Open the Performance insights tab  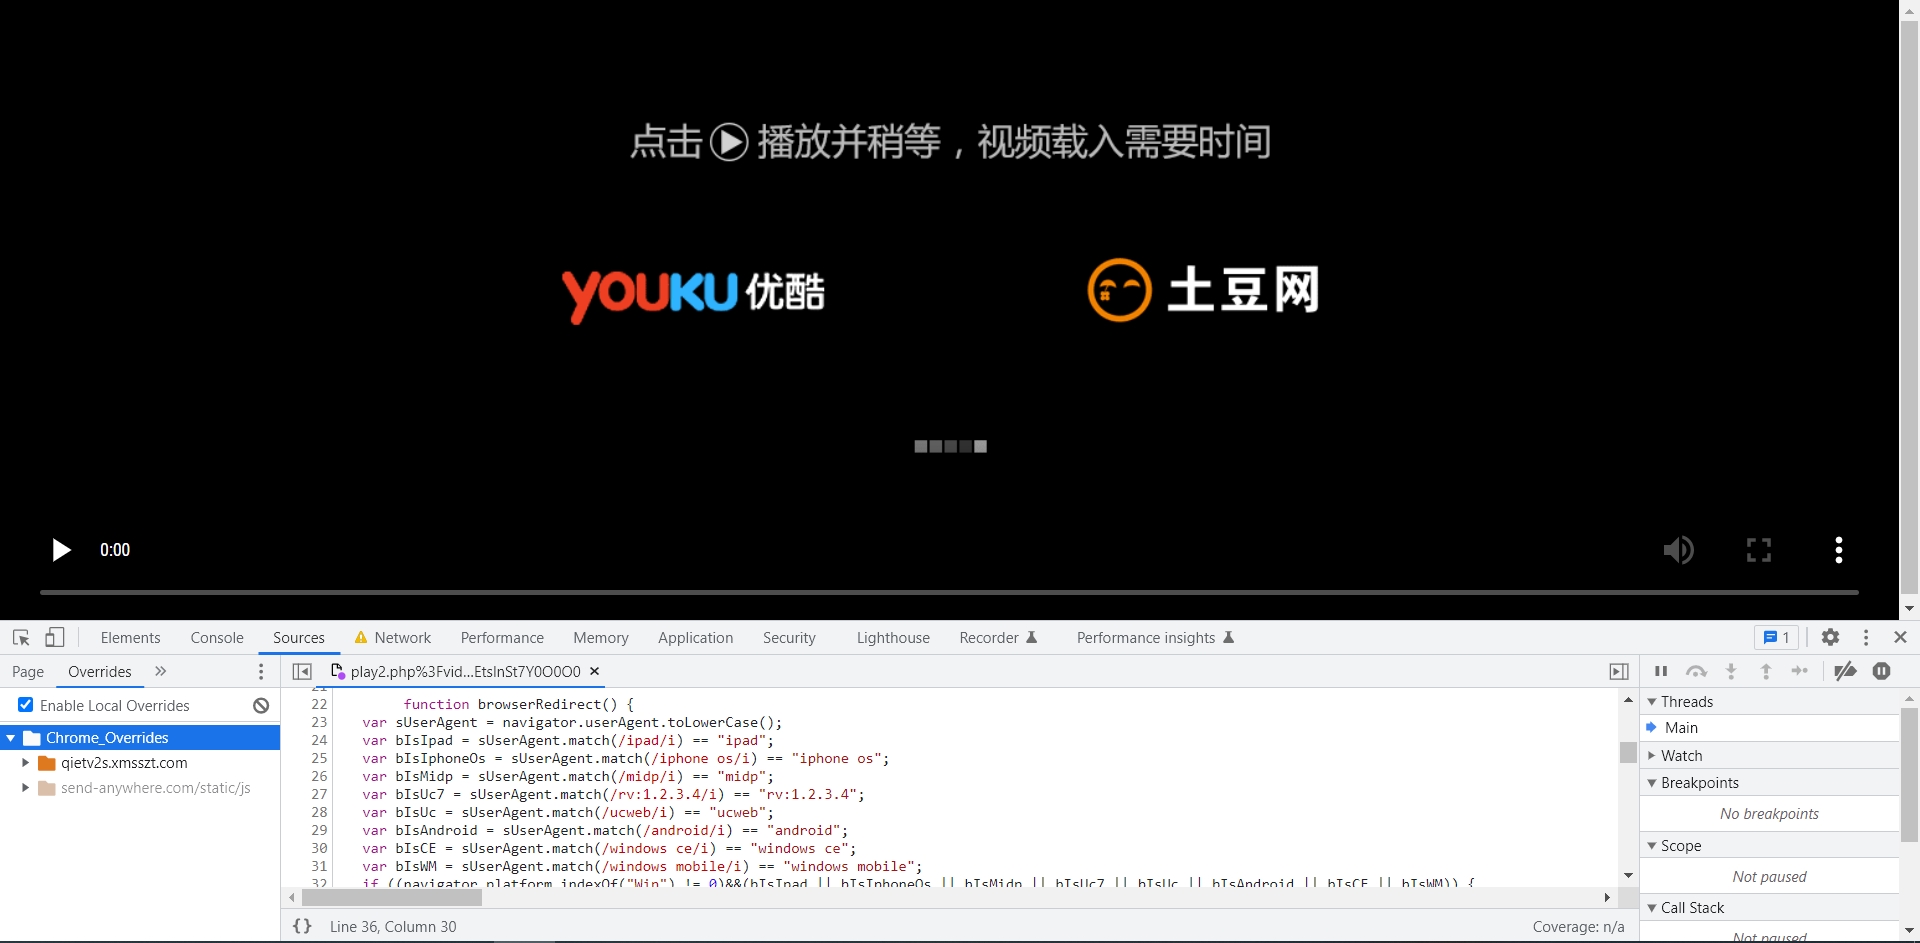point(1155,638)
